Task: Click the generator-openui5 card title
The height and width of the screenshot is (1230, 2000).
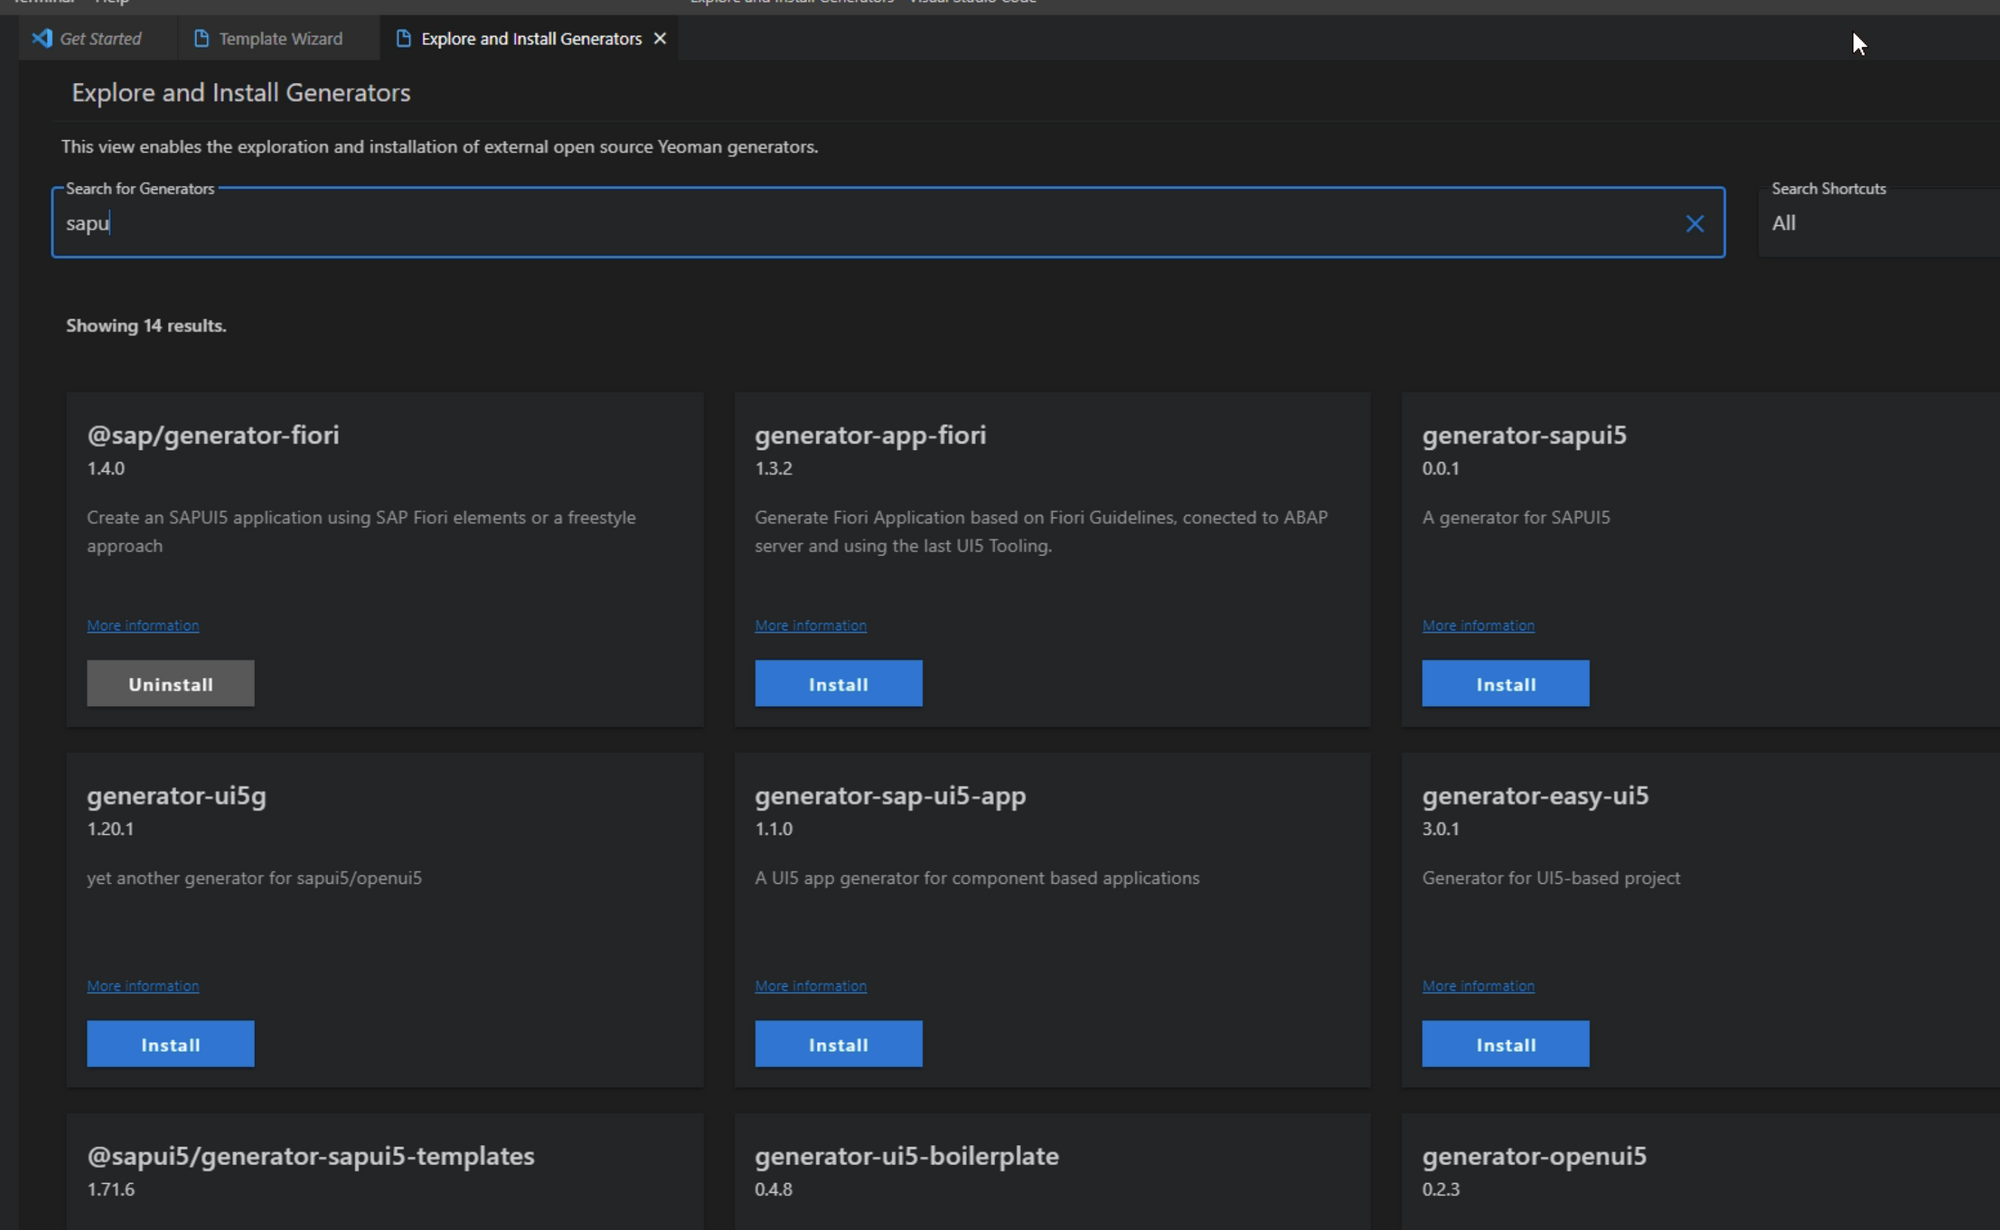Action: pos(1534,1156)
